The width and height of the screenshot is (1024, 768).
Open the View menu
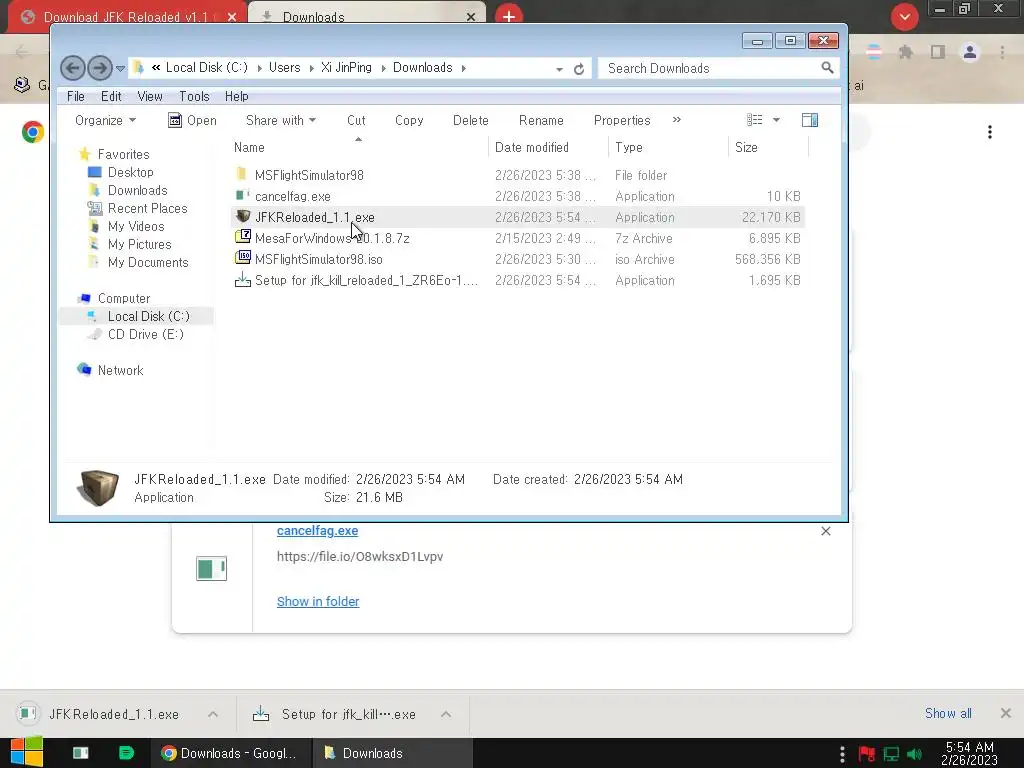pyautogui.click(x=150, y=96)
